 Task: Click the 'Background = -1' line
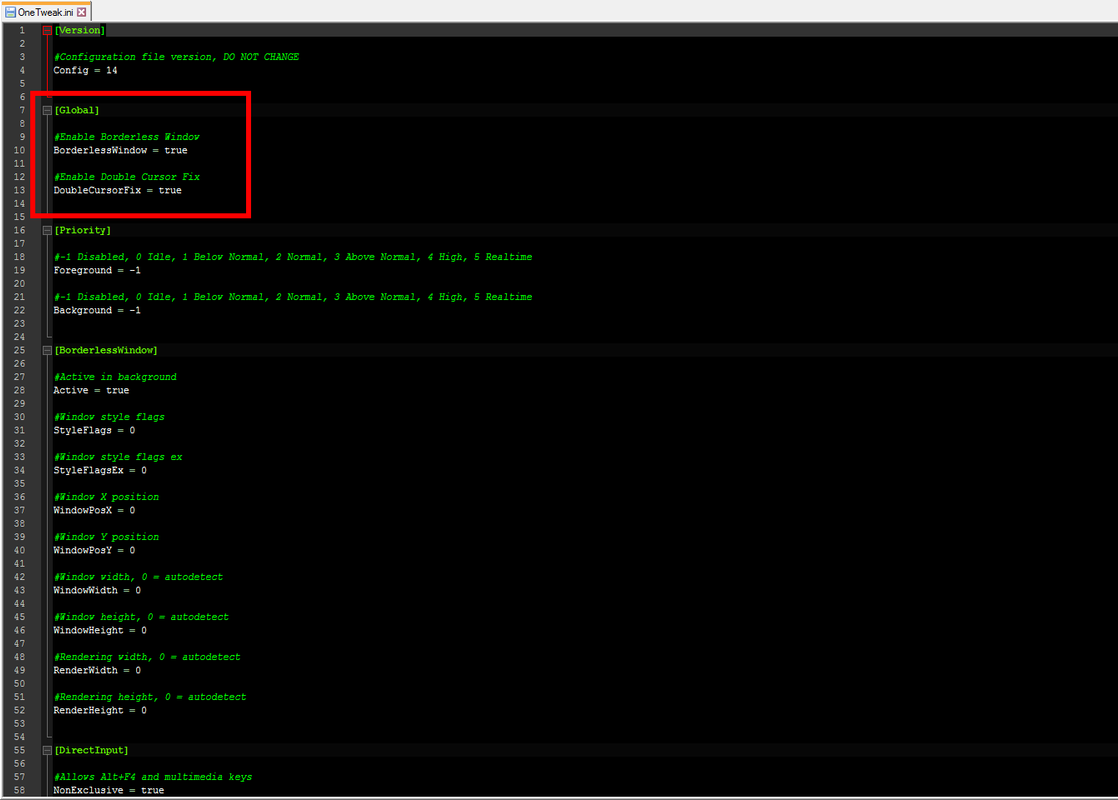click(x=97, y=310)
